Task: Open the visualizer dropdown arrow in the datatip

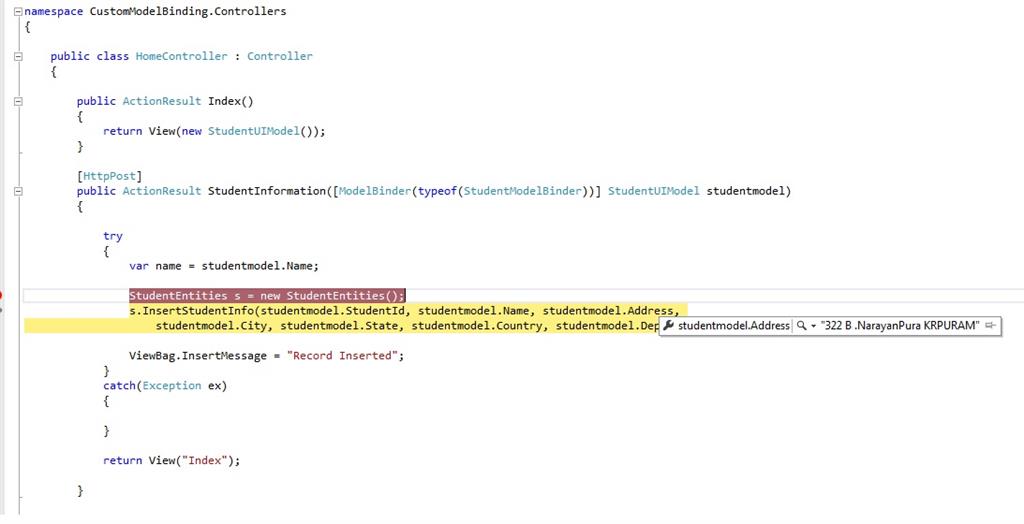Action: (x=813, y=325)
